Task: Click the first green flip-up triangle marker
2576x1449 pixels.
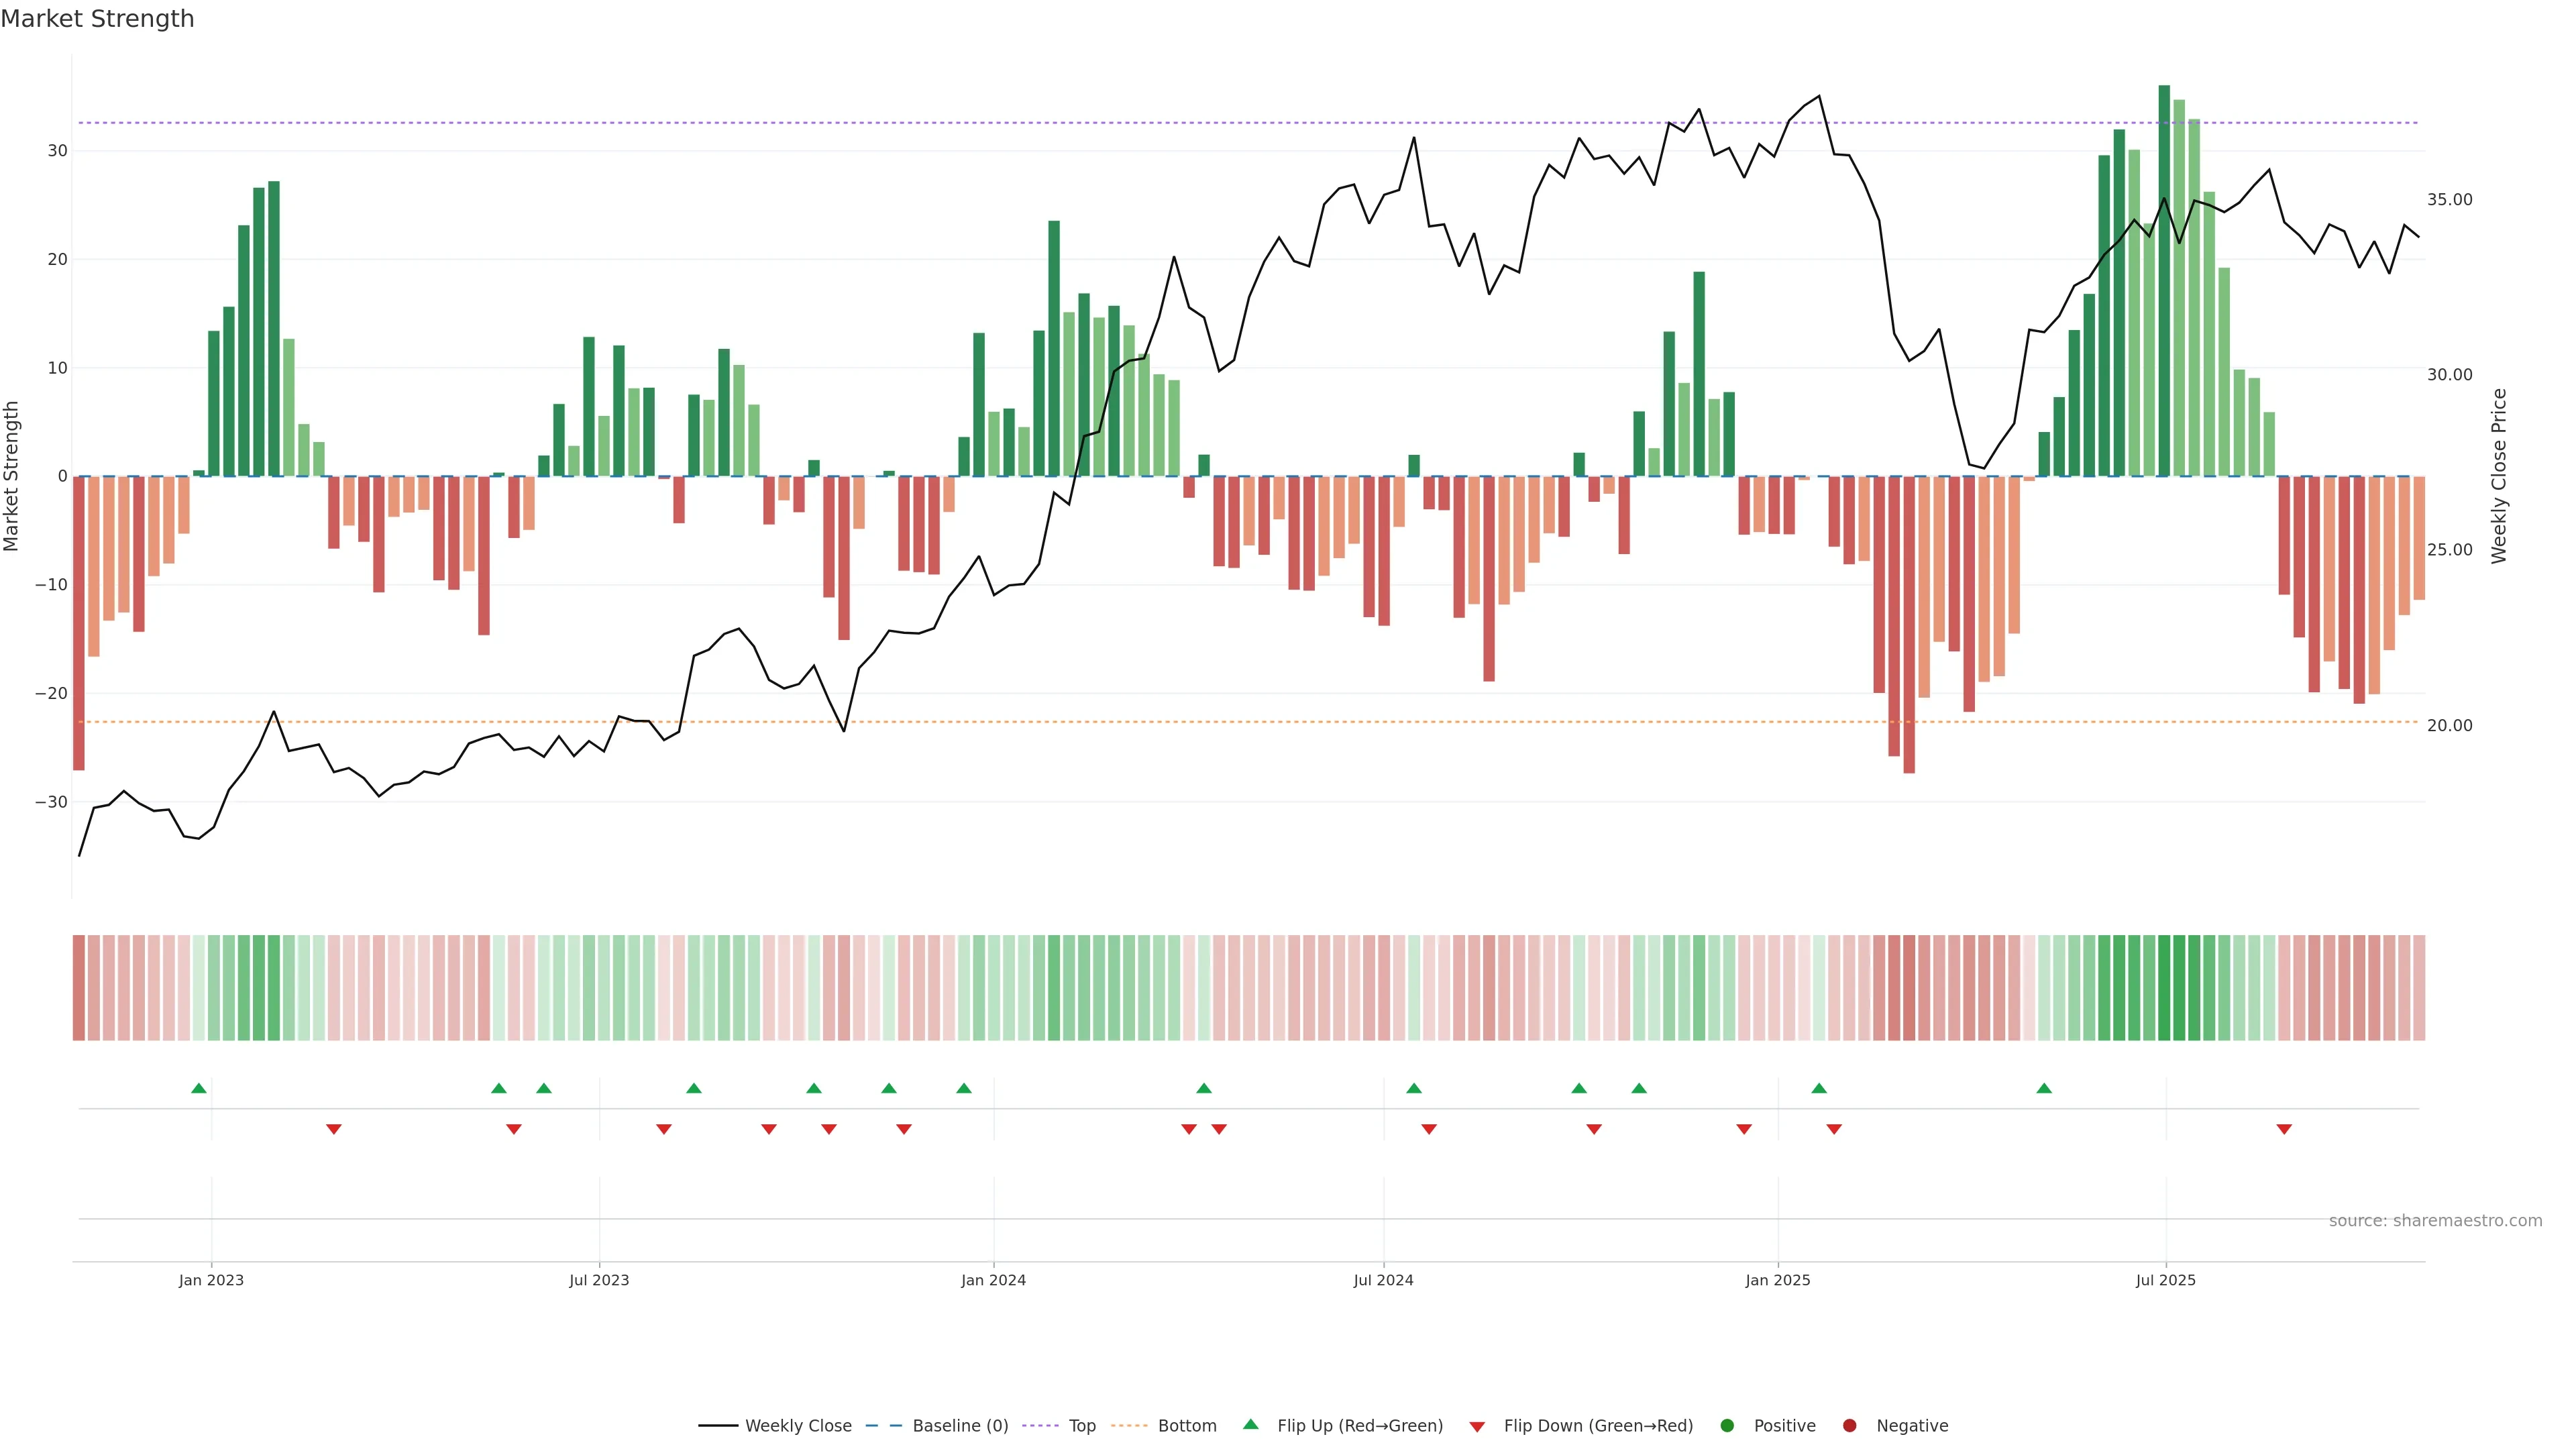Action: point(199,1088)
